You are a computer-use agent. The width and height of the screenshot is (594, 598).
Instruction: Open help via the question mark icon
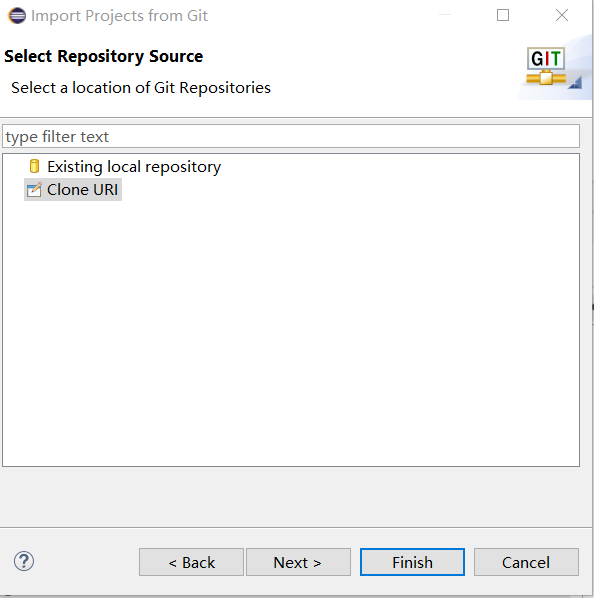tap(24, 561)
